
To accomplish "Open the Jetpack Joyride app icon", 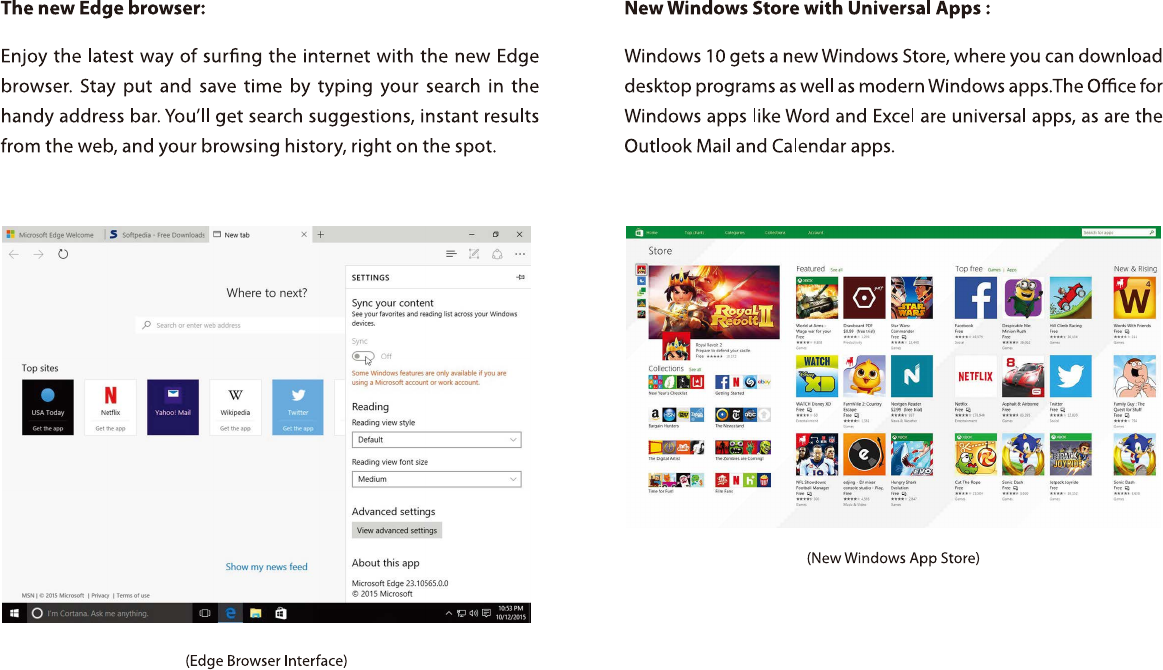I will (x=1070, y=455).
